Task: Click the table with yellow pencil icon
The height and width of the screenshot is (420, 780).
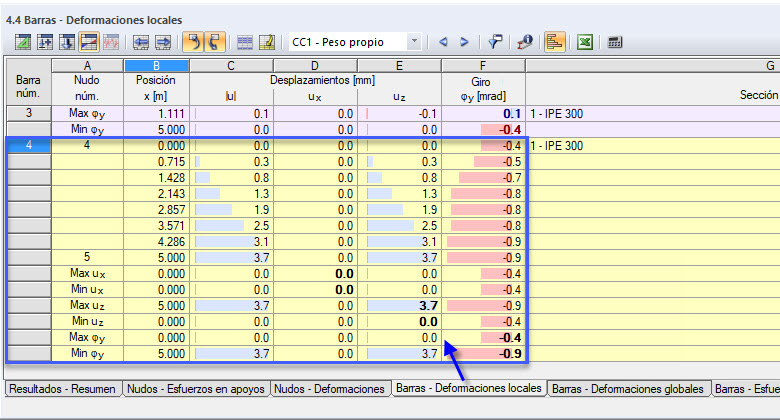Action: click(267, 42)
